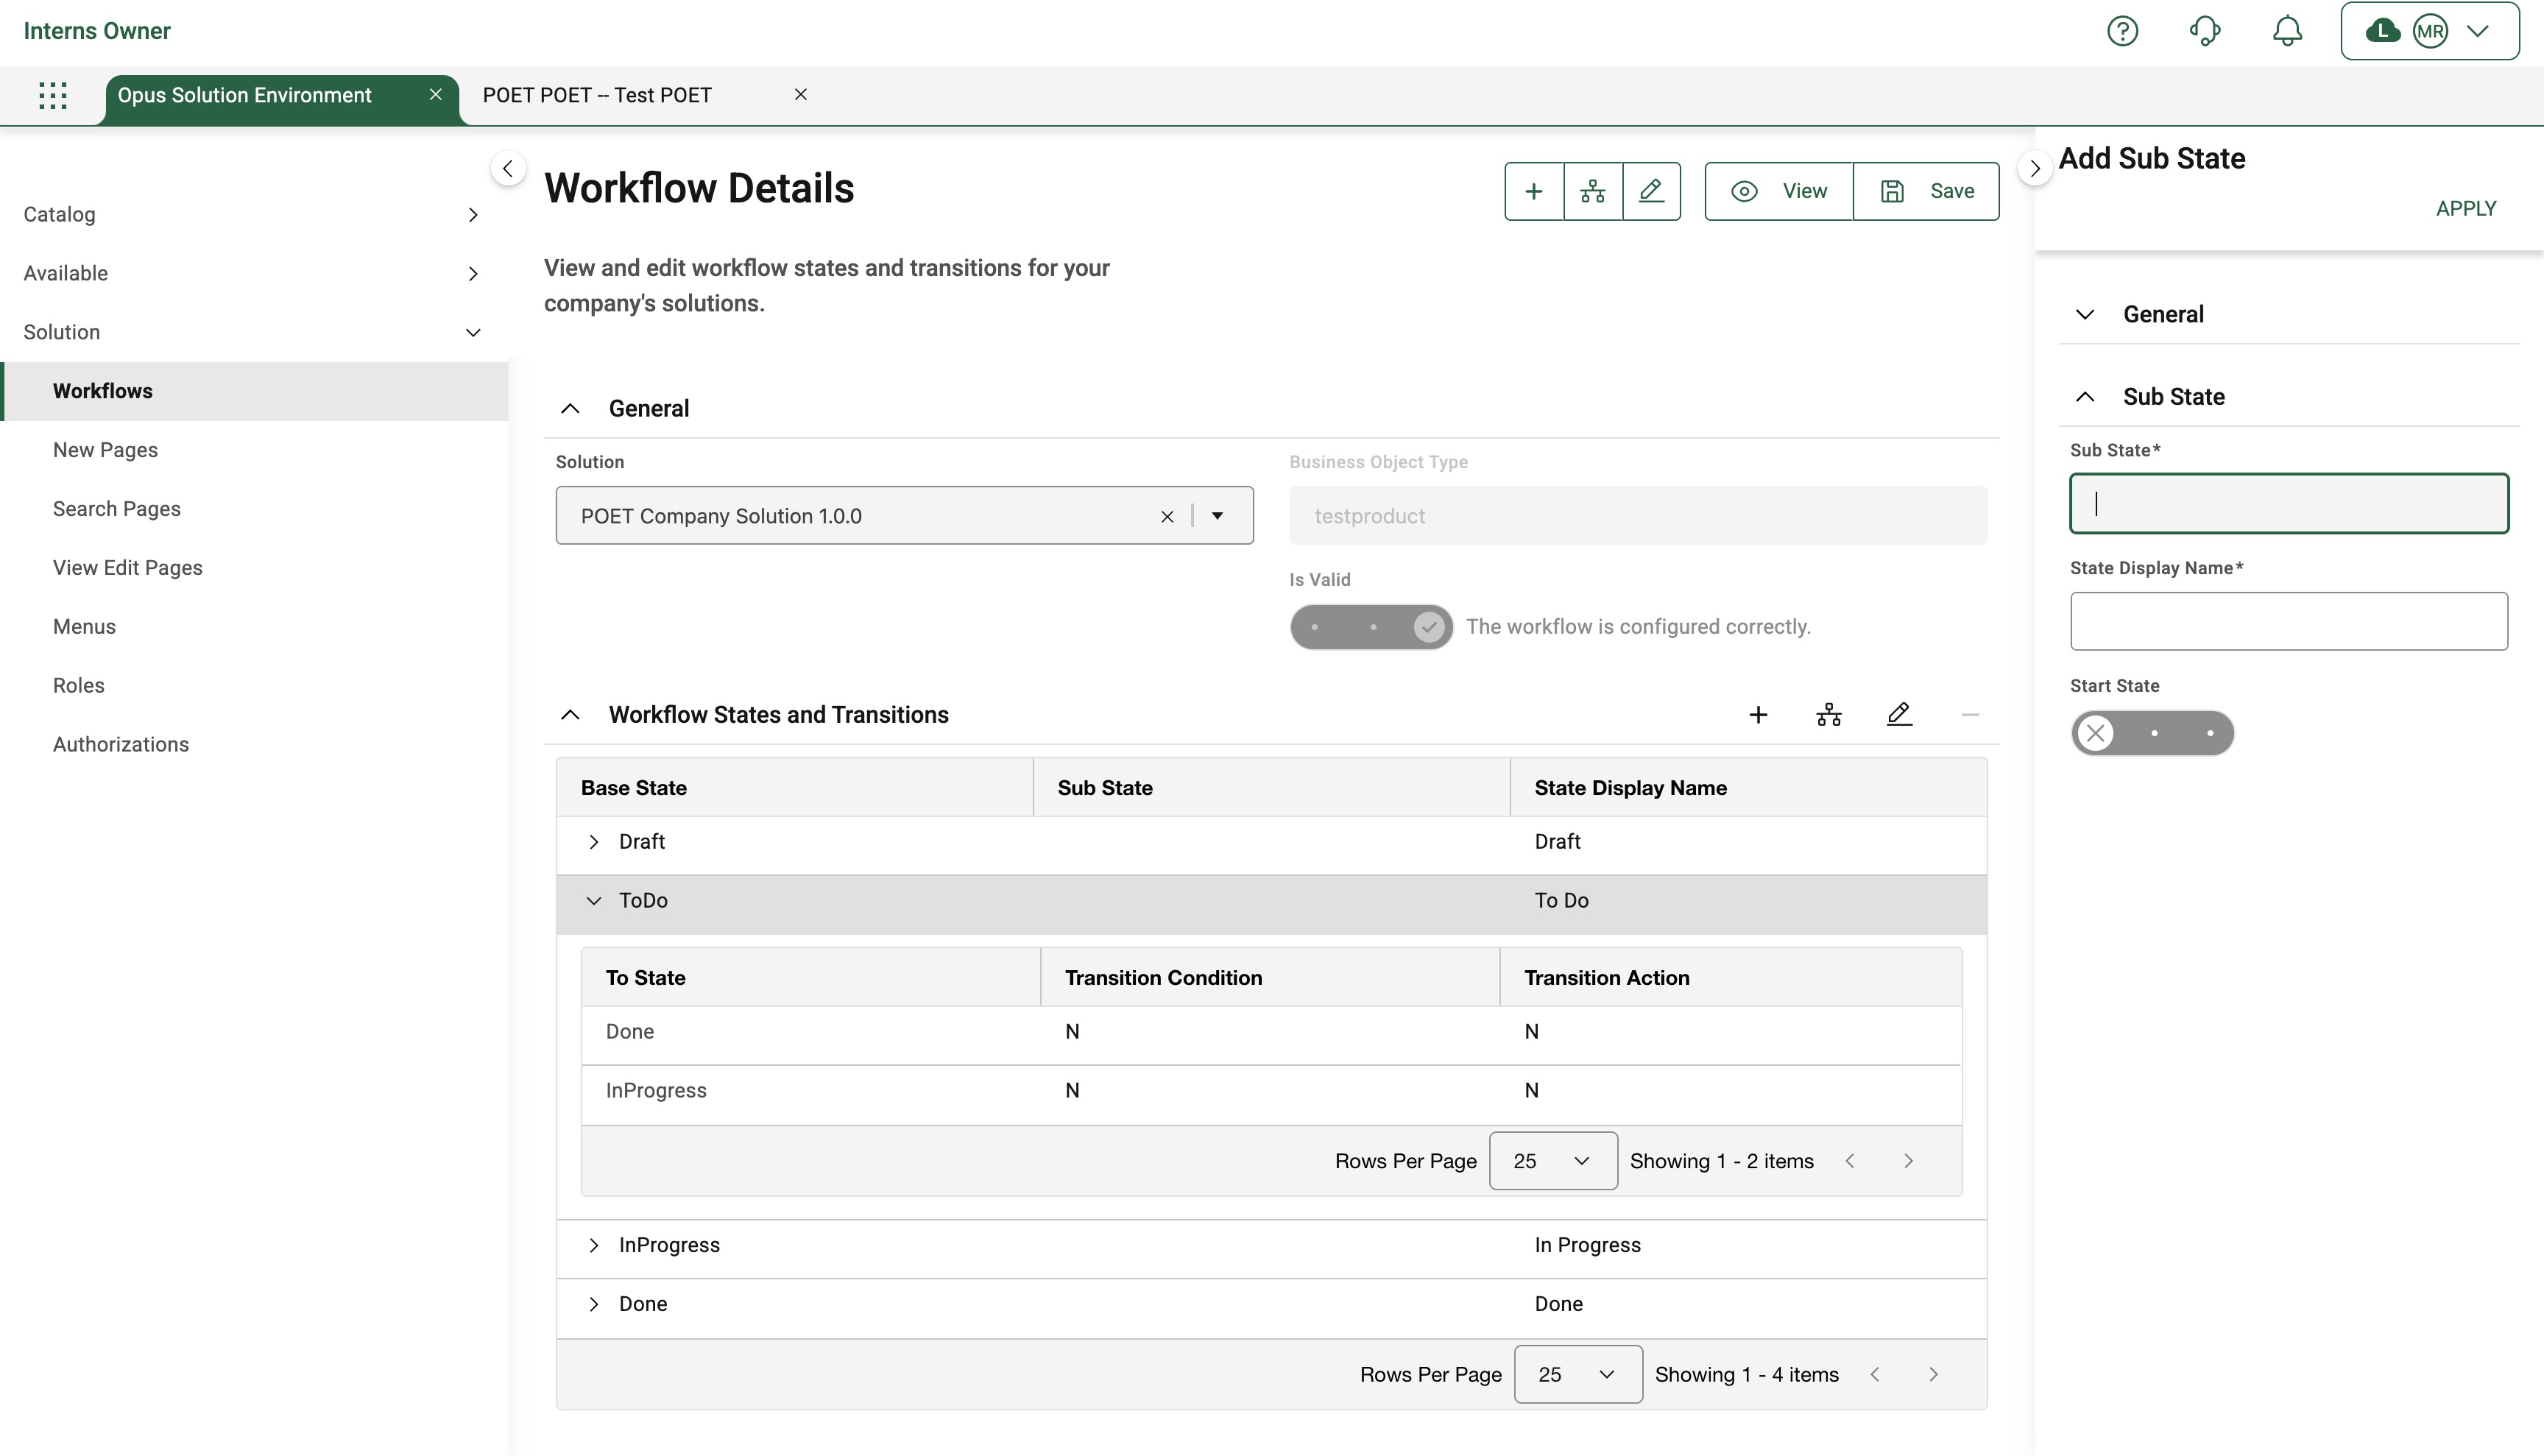The height and width of the screenshot is (1456, 2544).
Task: Open the Solution dropdown arrow
Action: click(1217, 516)
